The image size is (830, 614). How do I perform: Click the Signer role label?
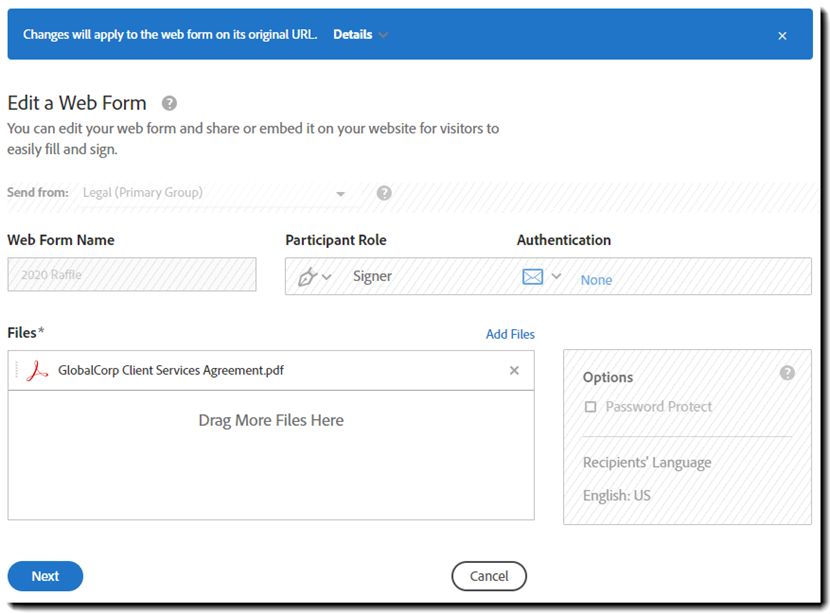(x=372, y=276)
